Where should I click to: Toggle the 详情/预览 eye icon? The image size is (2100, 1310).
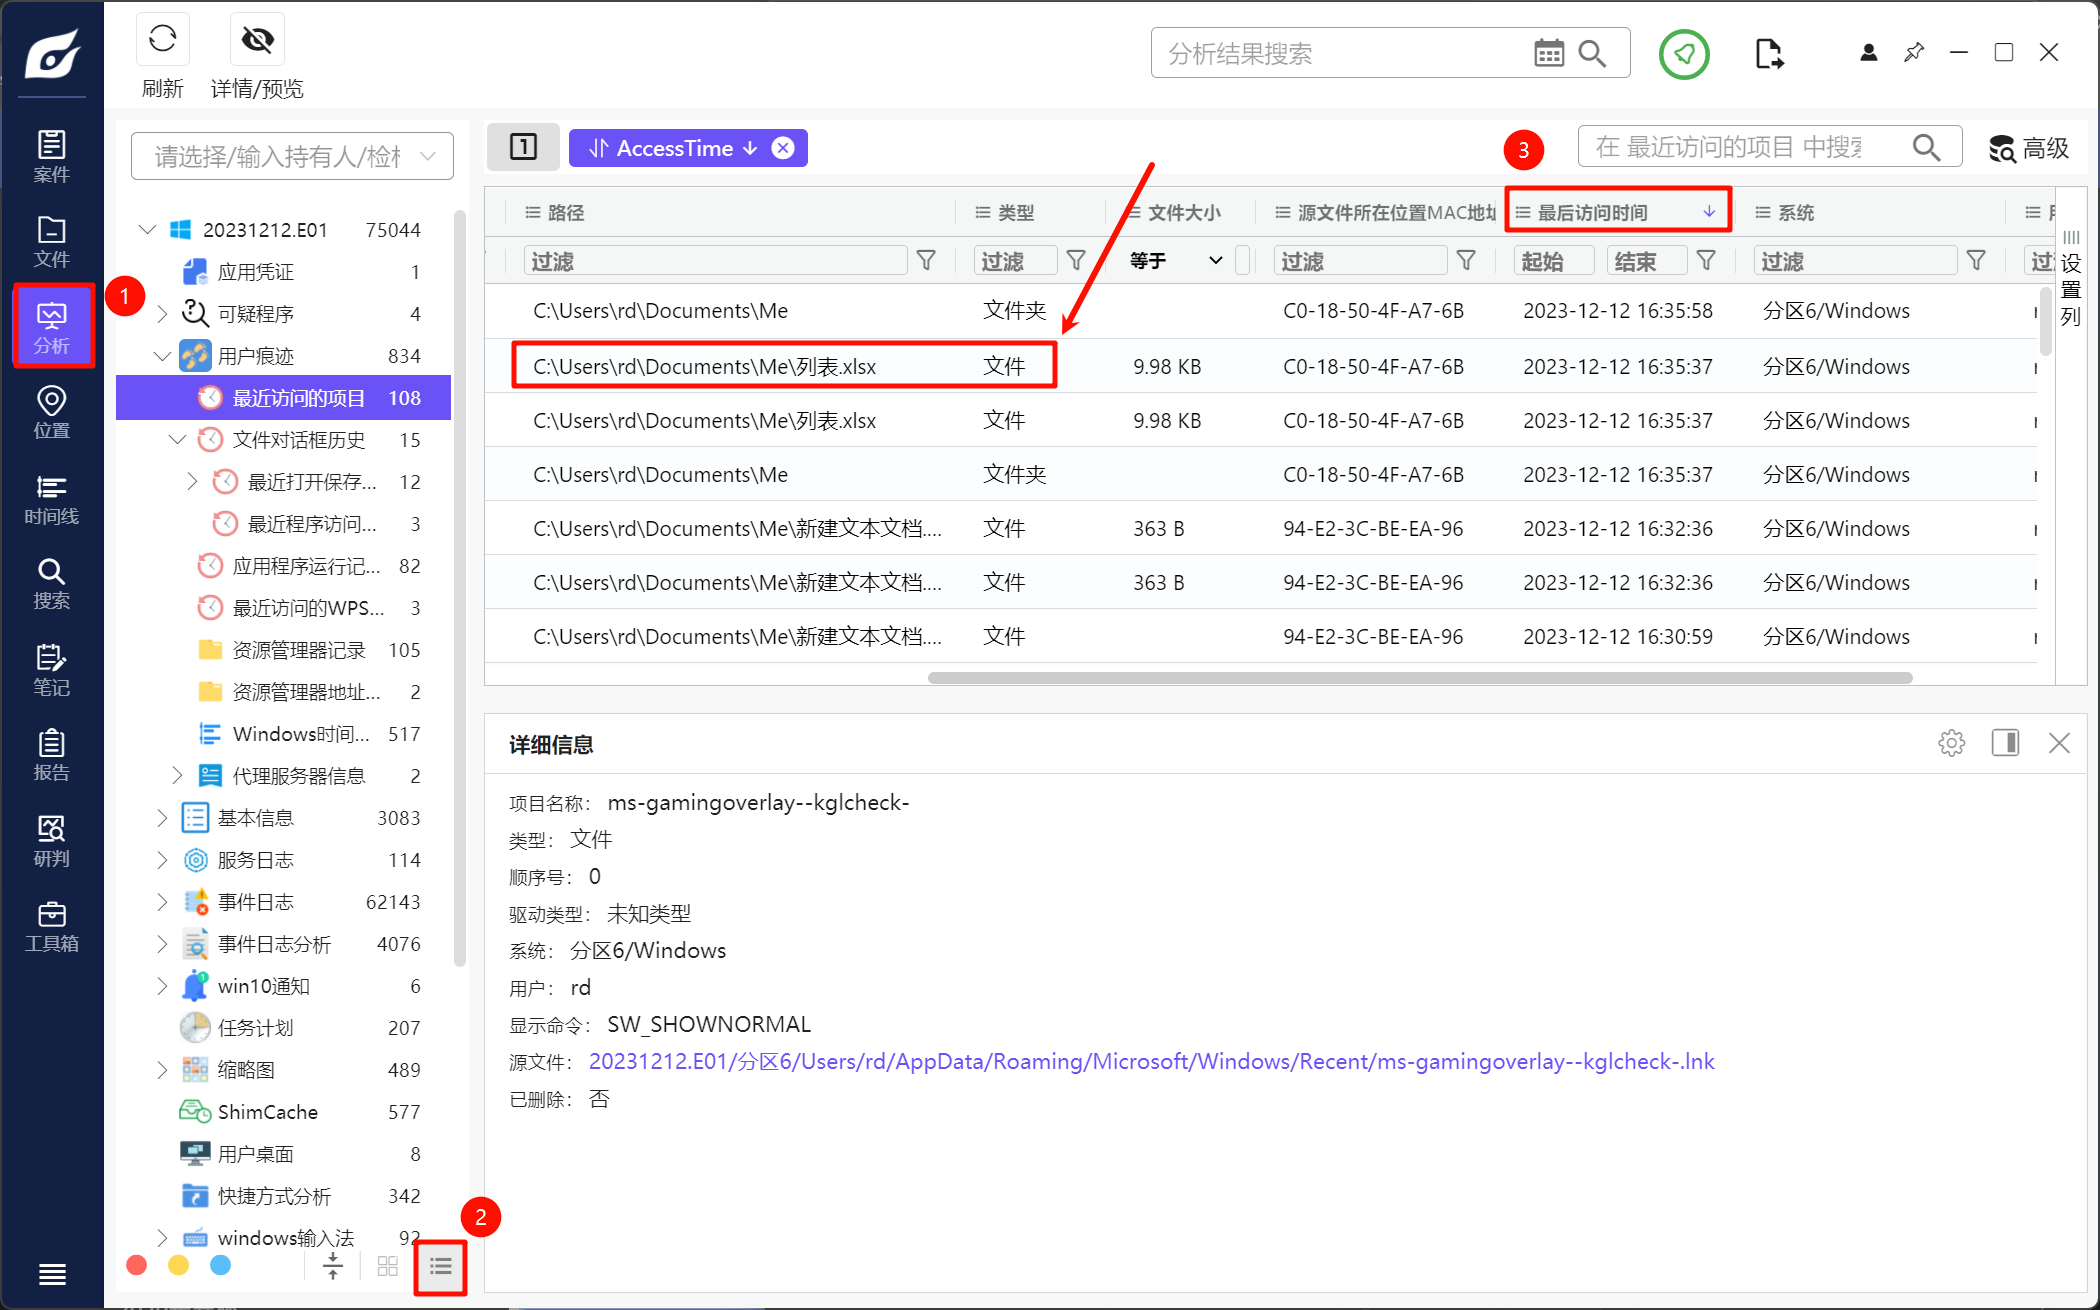point(257,40)
